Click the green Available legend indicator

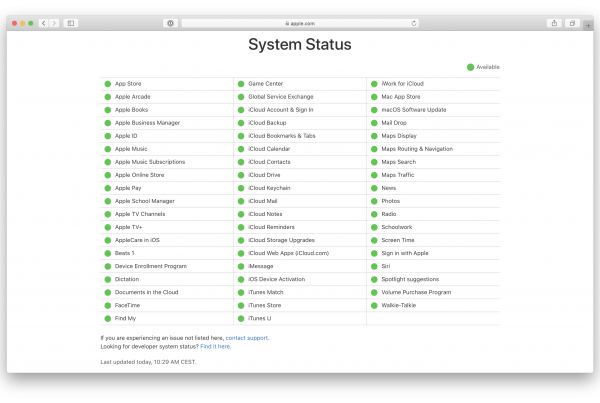pyautogui.click(x=470, y=67)
